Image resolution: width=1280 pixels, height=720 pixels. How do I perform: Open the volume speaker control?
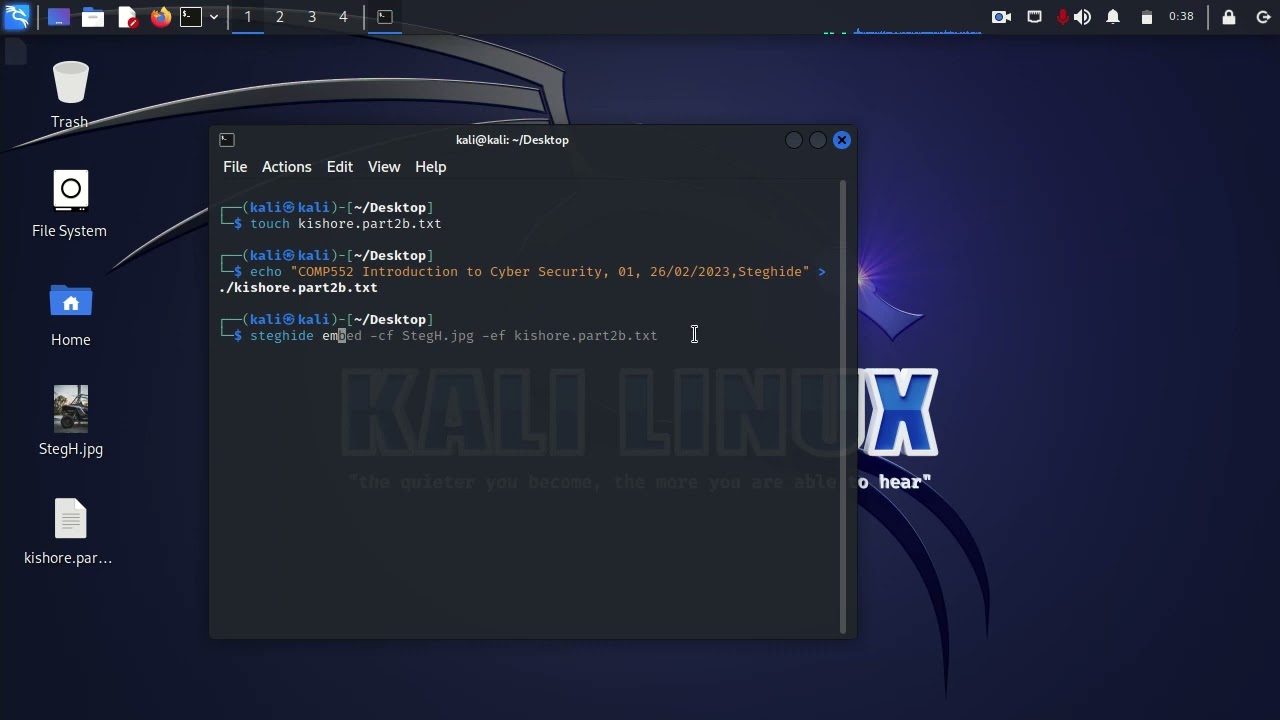click(1083, 17)
